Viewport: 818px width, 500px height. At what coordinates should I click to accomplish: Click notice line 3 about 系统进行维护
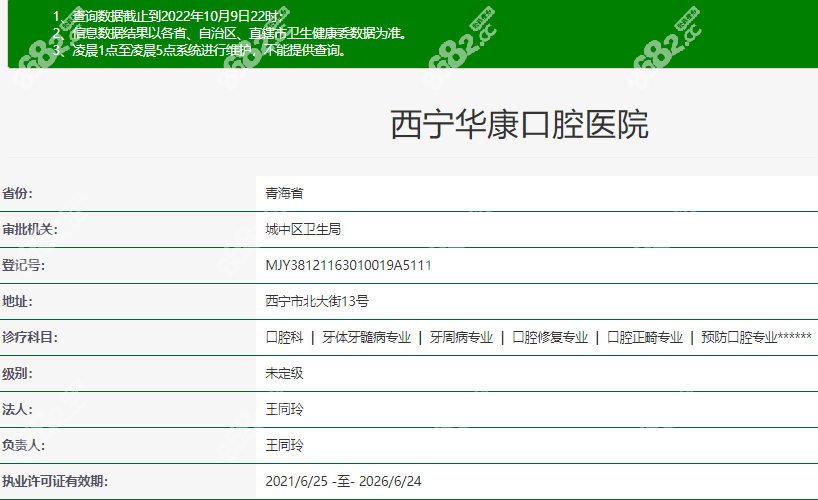[x=199, y=50]
